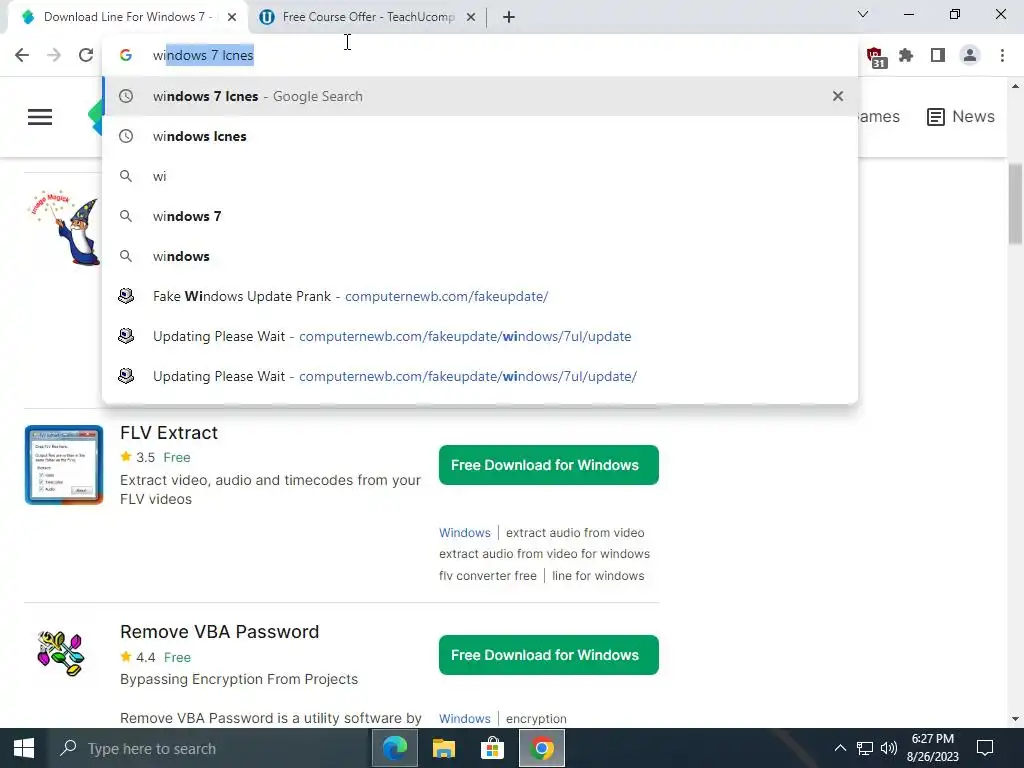Open the tab search chevron in the title bar
The image size is (1024, 768).
[863, 14]
